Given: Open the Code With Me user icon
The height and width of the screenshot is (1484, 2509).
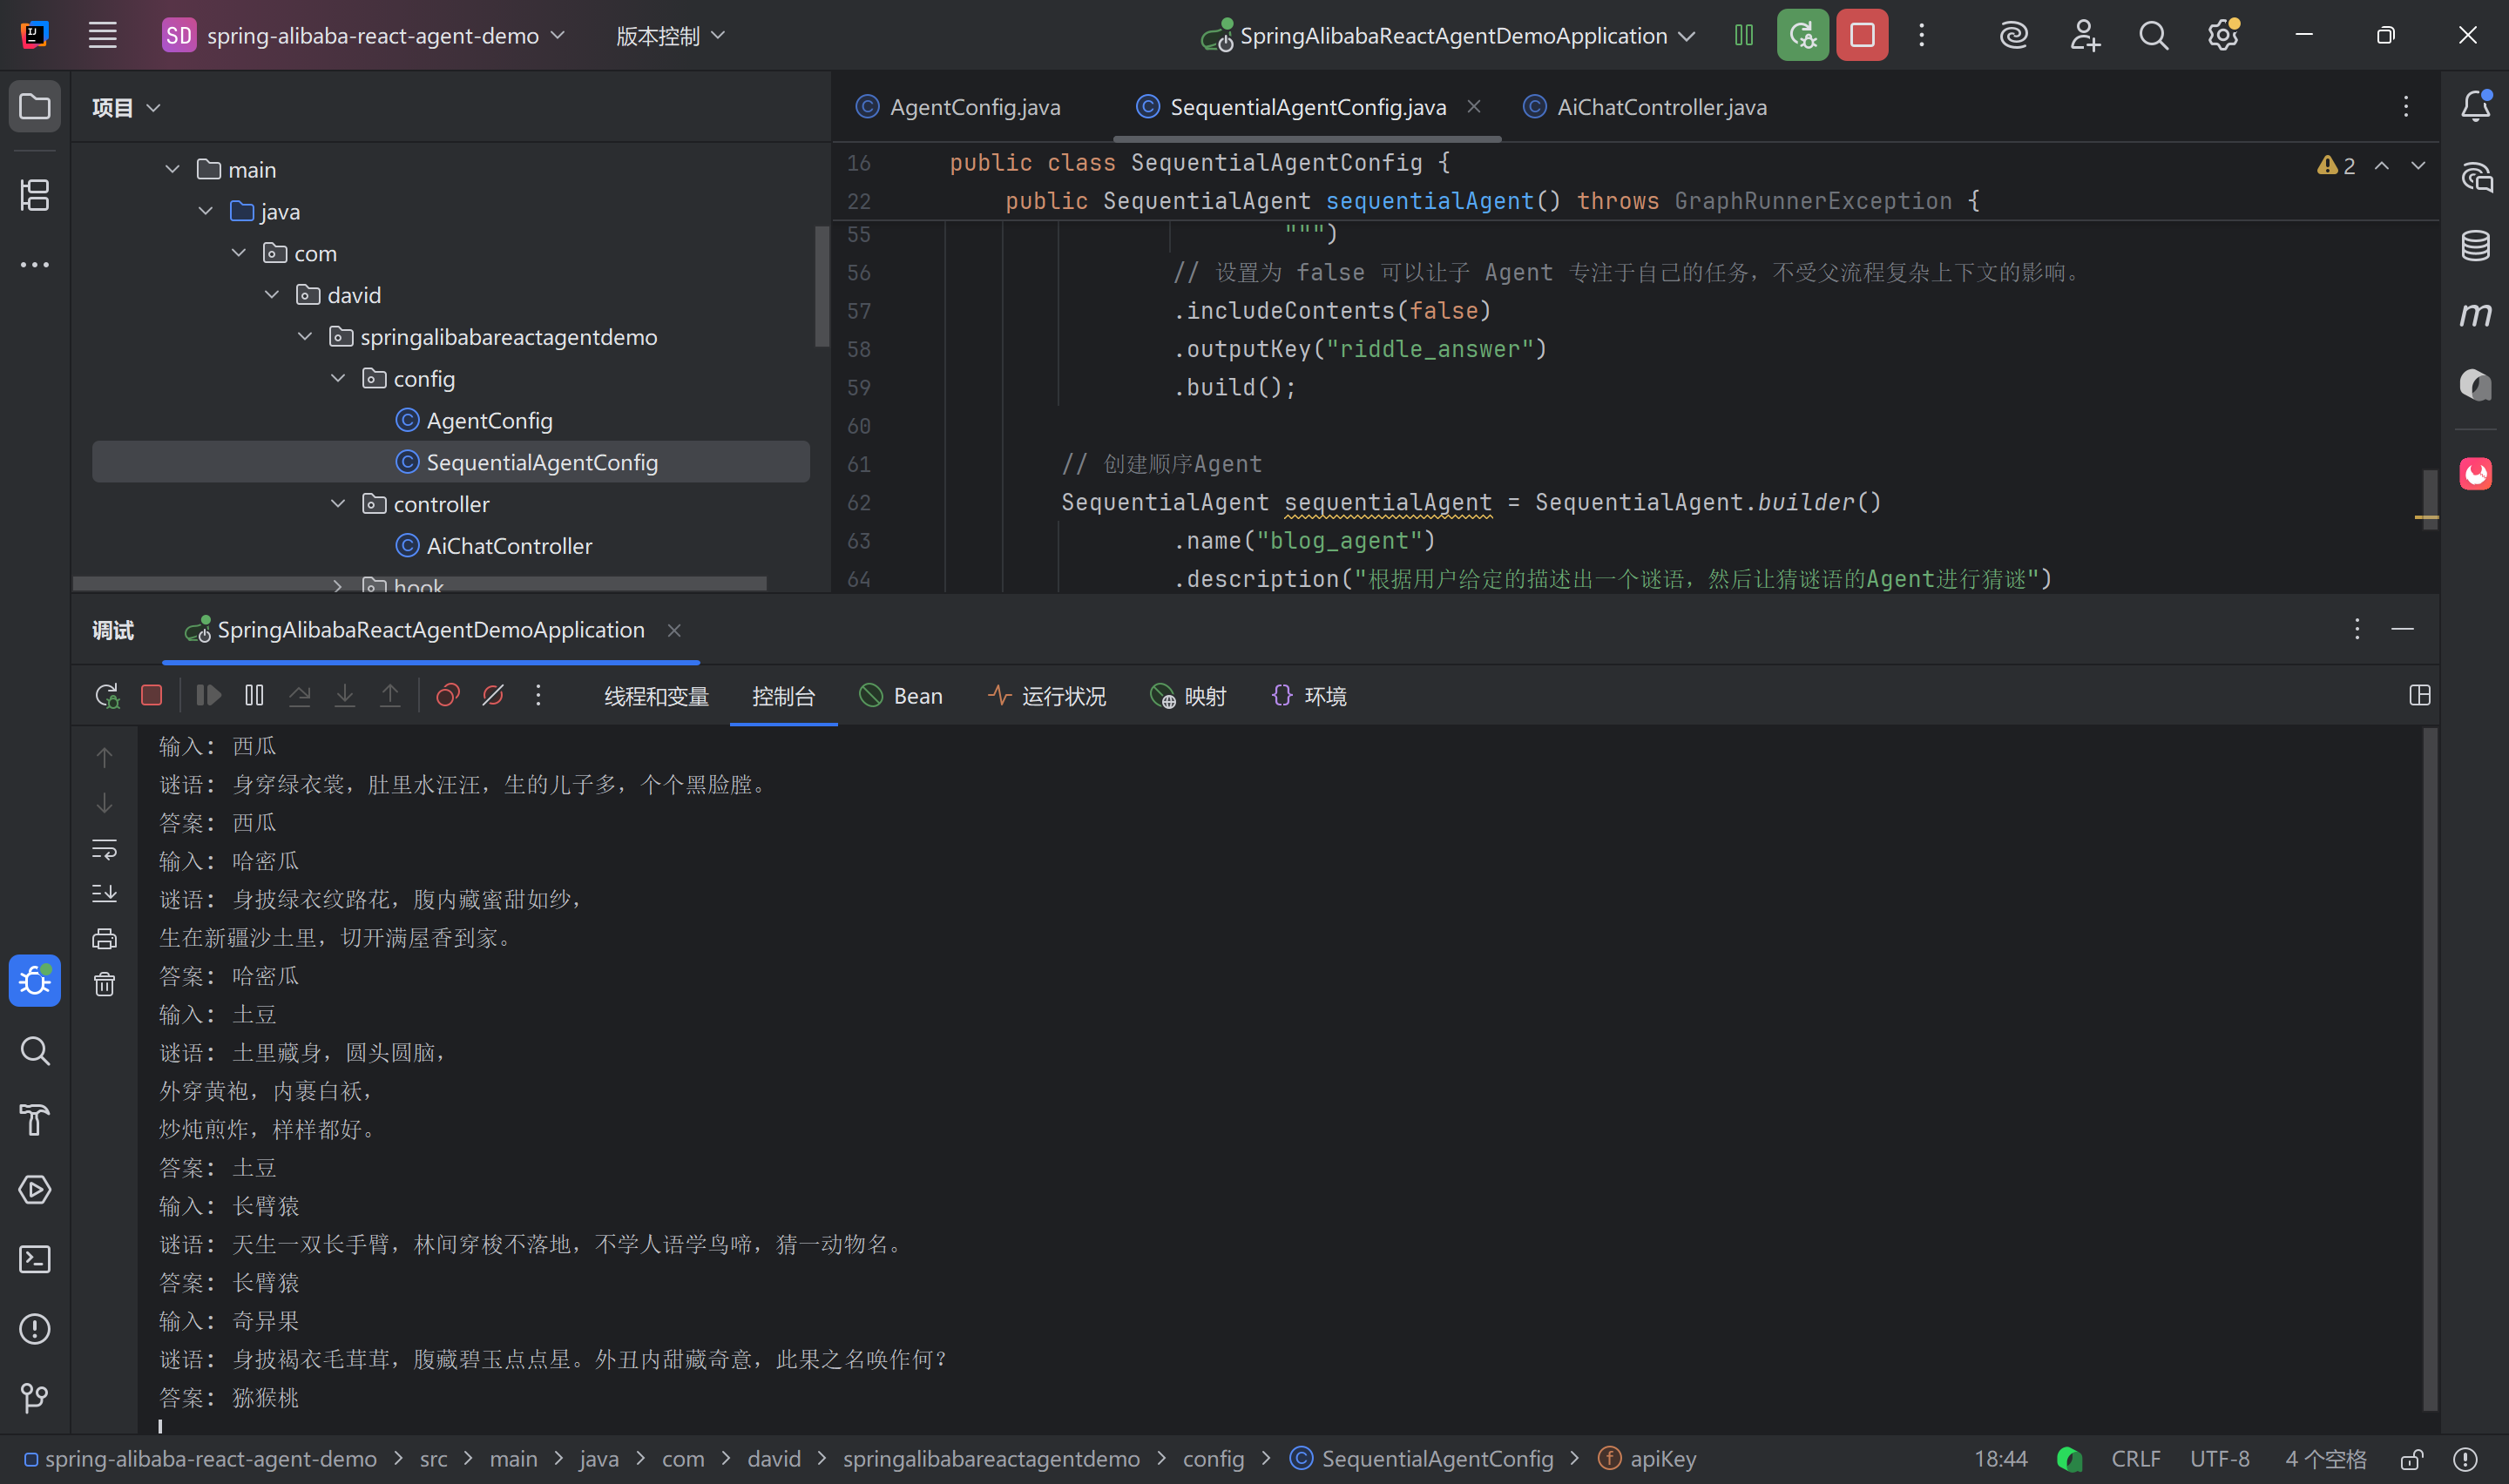Looking at the screenshot, I should 2084,36.
